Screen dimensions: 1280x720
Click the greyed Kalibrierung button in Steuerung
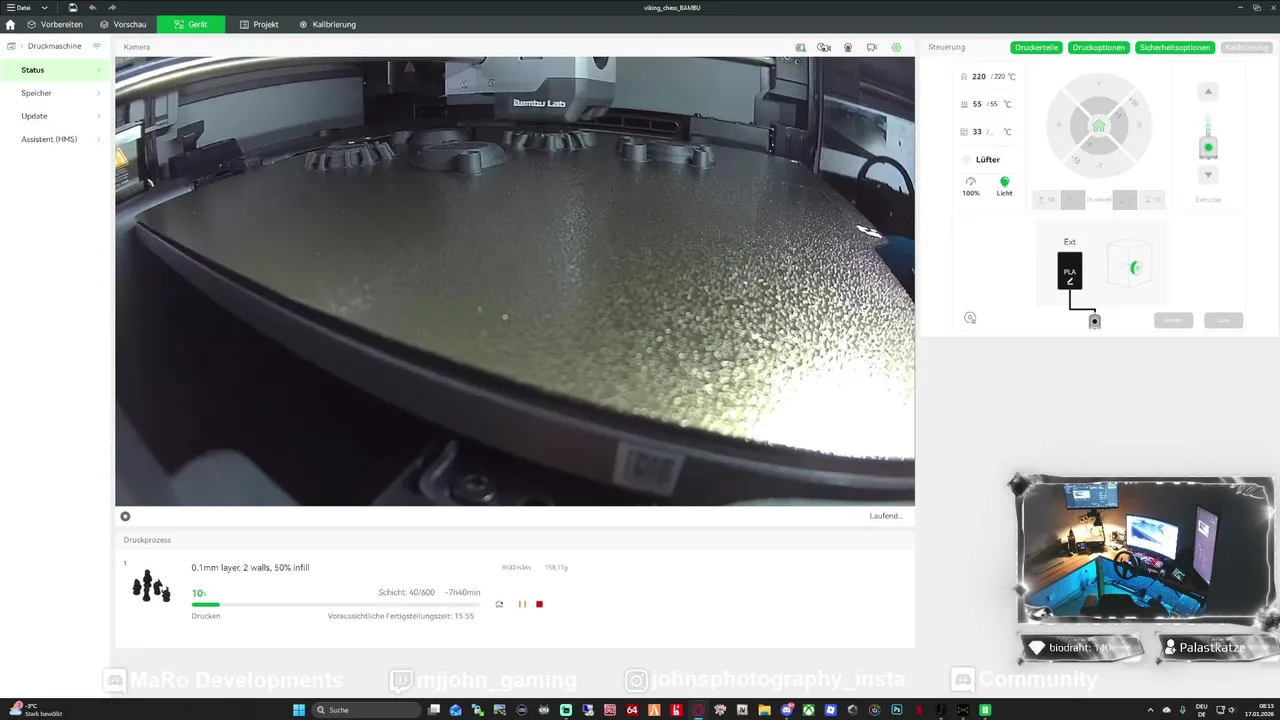1246,47
